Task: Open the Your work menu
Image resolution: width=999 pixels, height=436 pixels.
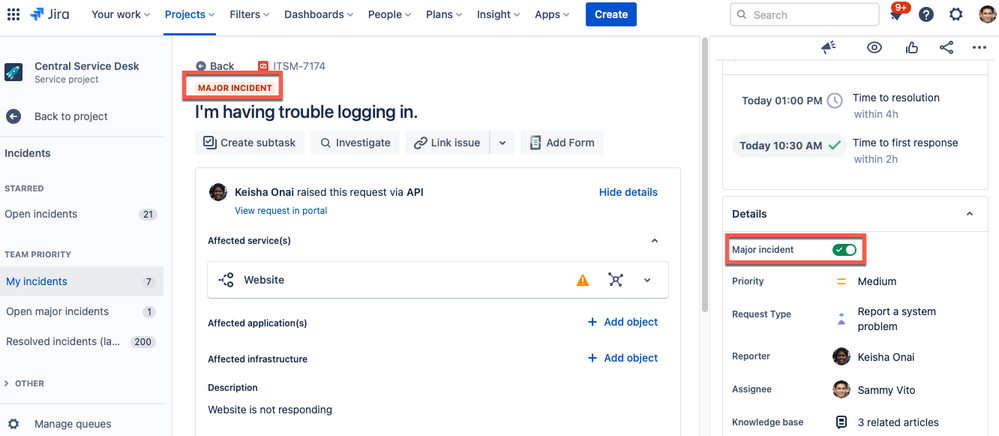Action: (x=120, y=14)
